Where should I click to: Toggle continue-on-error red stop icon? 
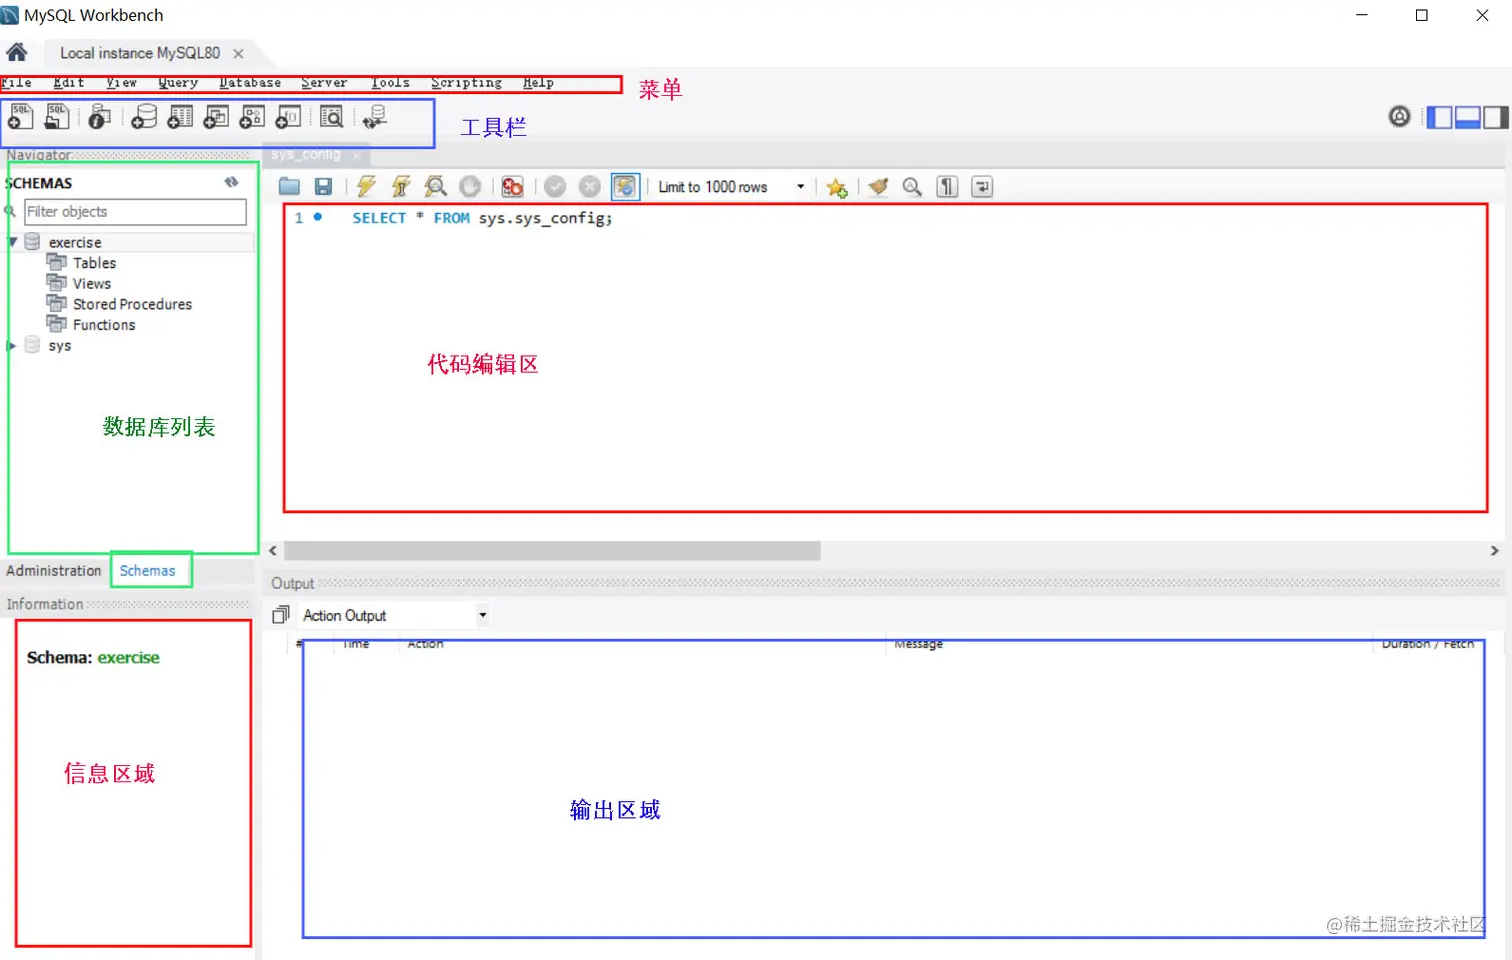[512, 186]
